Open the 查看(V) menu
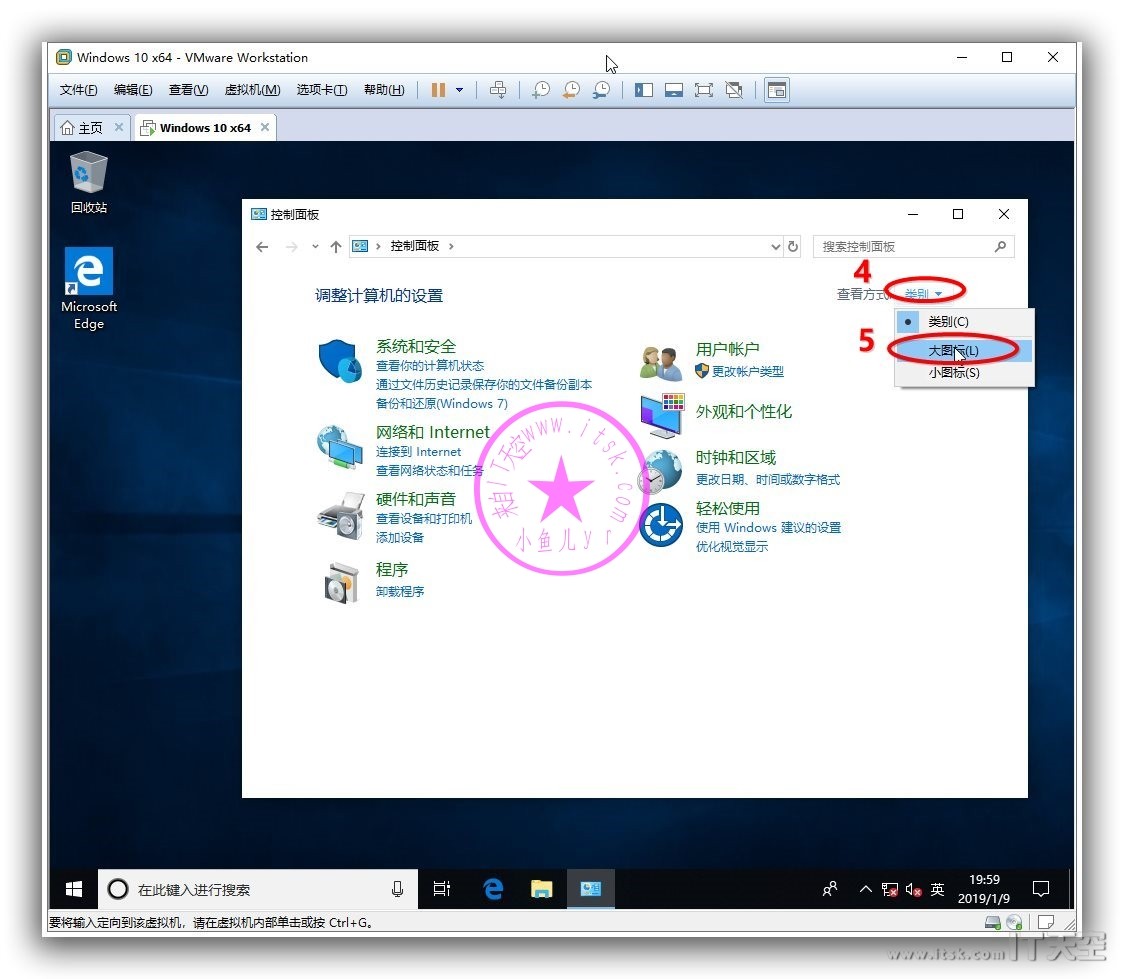The image size is (1124, 979). pos(189,90)
